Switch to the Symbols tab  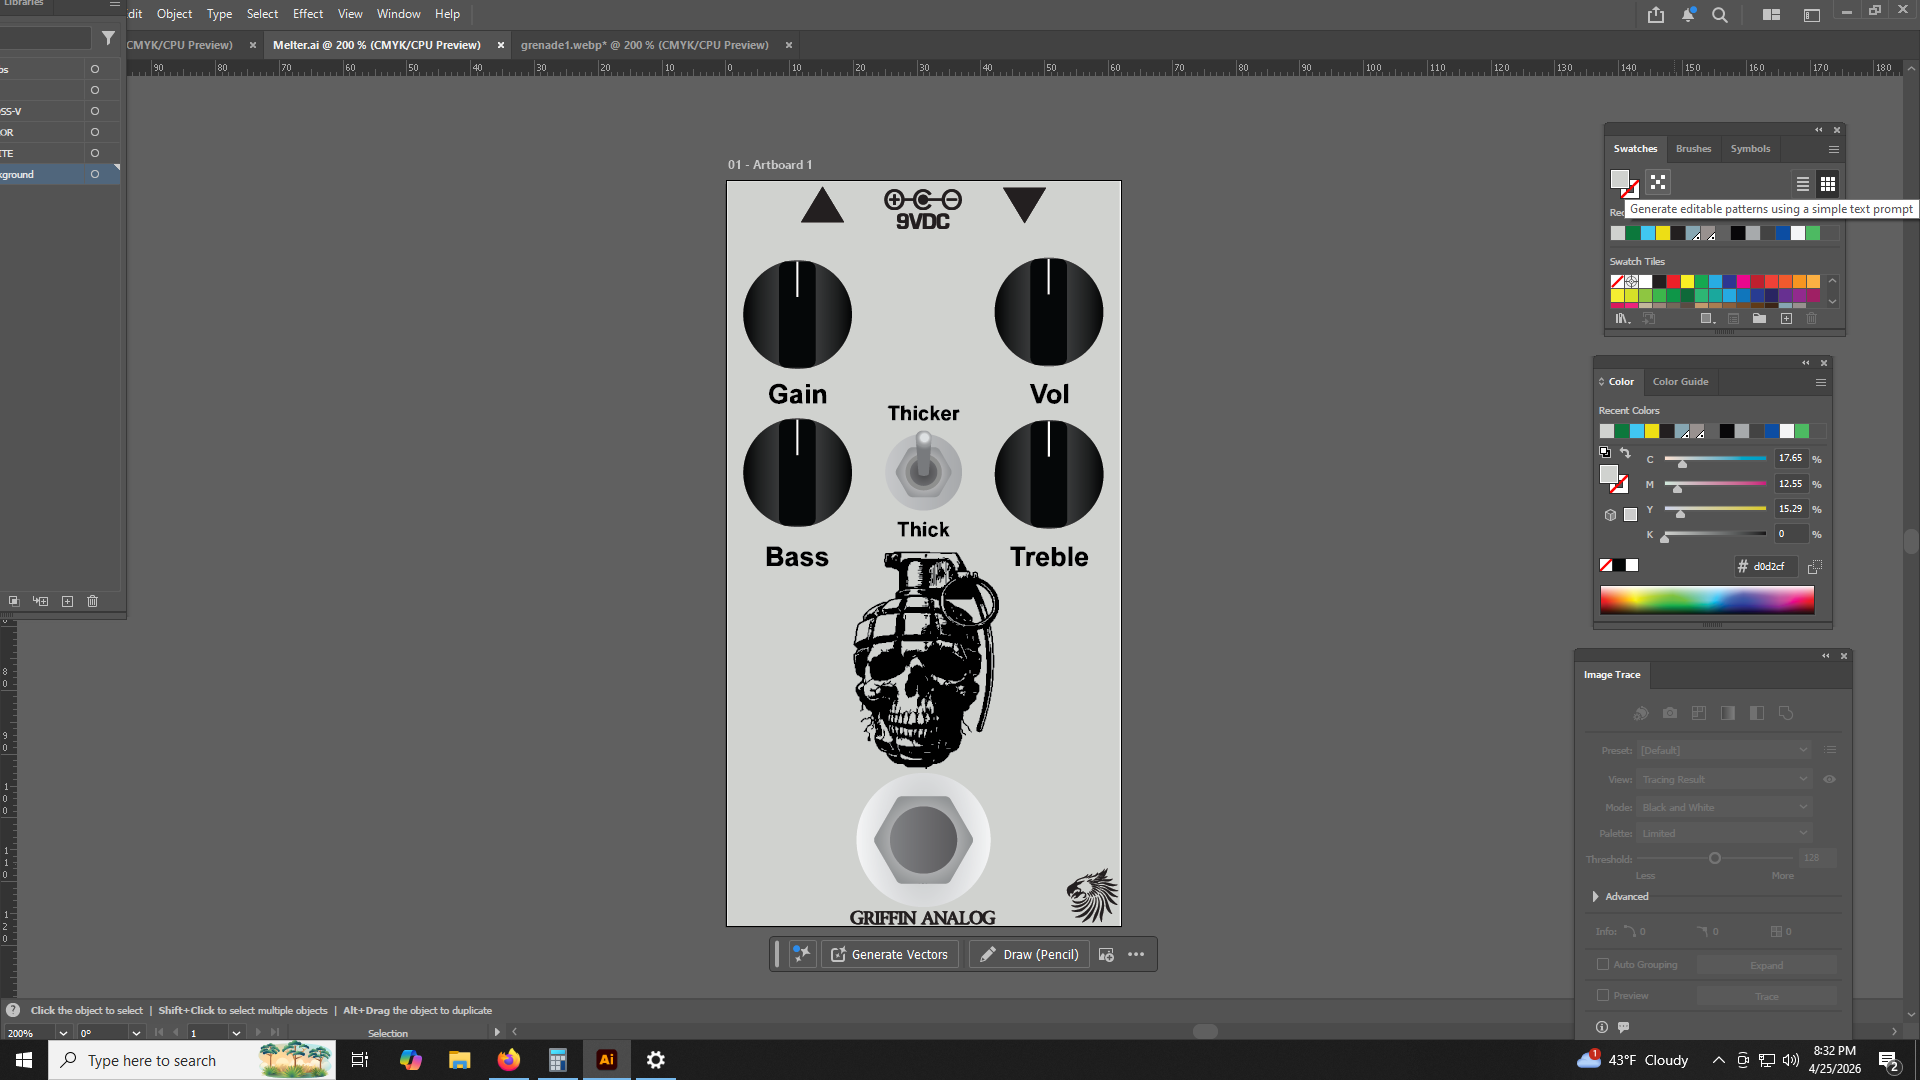click(x=1750, y=149)
